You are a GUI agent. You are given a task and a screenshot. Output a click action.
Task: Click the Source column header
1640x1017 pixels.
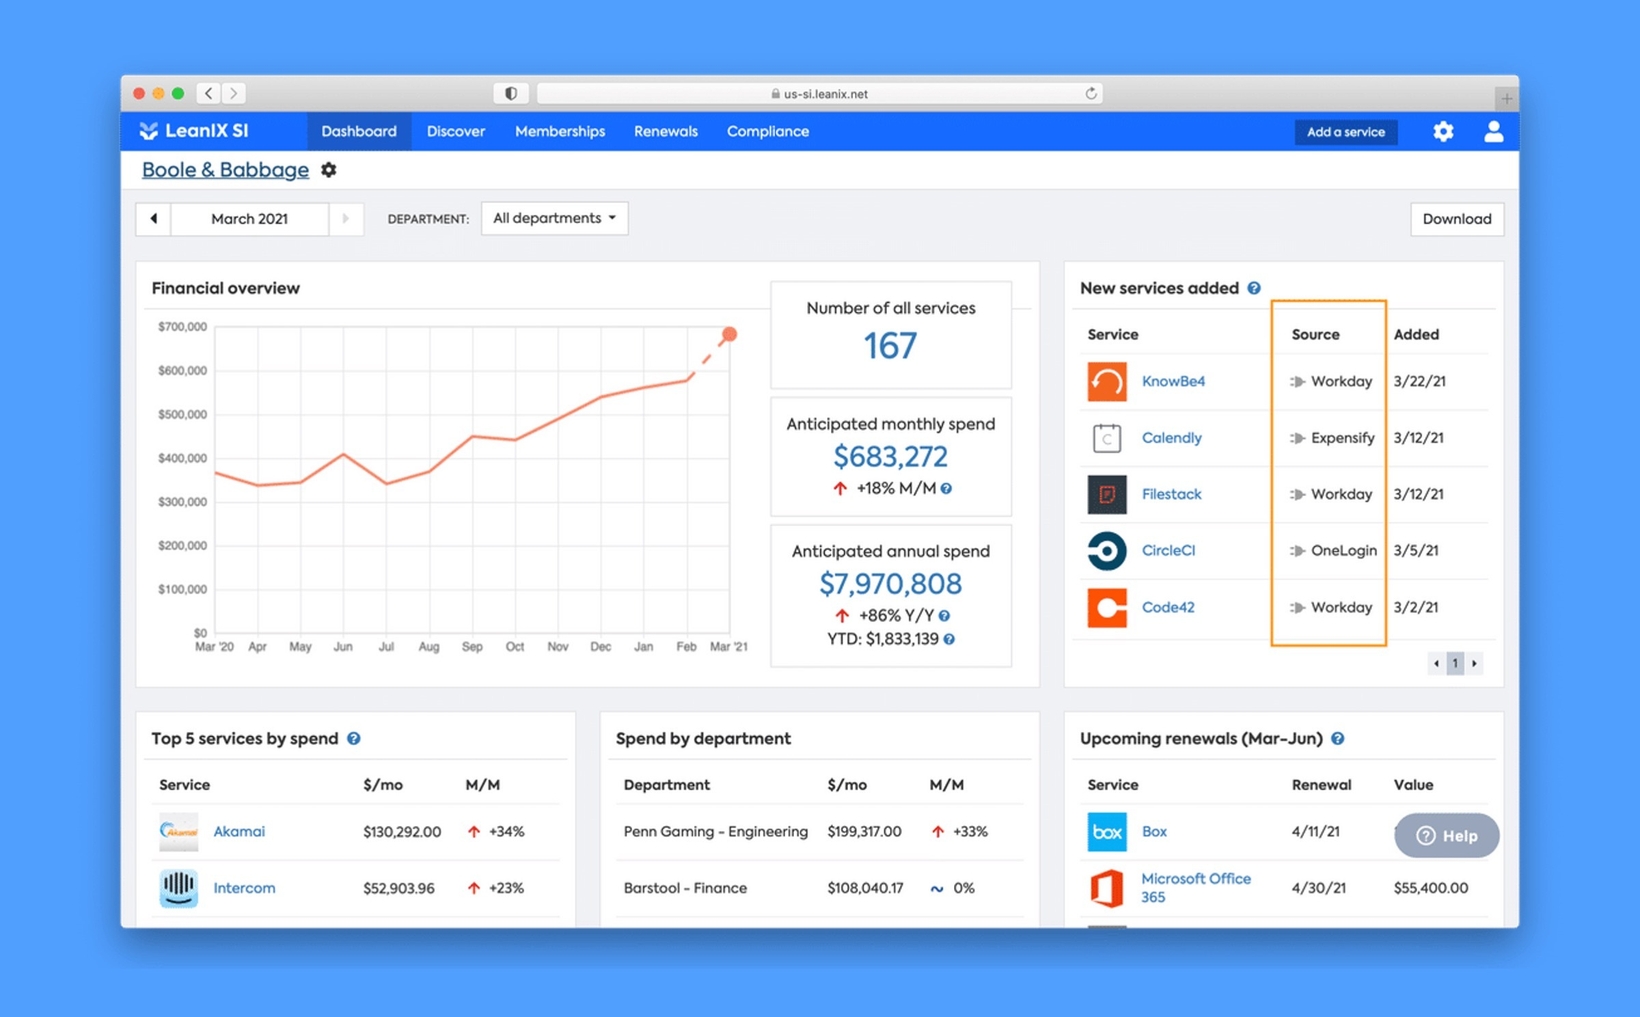tap(1315, 334)
